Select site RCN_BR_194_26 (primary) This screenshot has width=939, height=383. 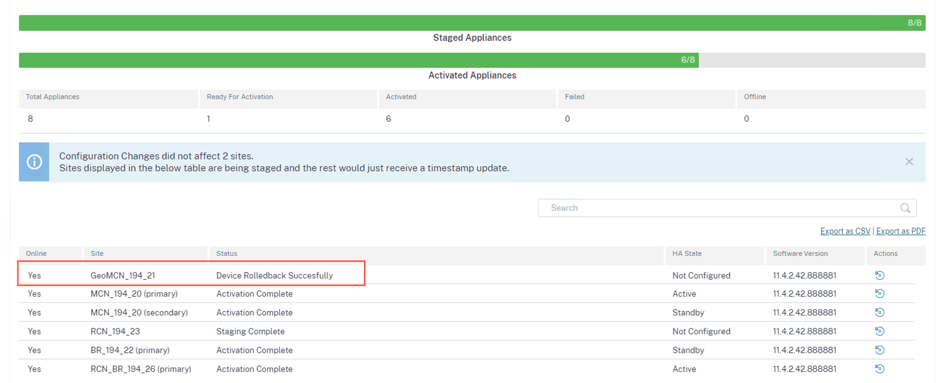(x=141, y=369)
